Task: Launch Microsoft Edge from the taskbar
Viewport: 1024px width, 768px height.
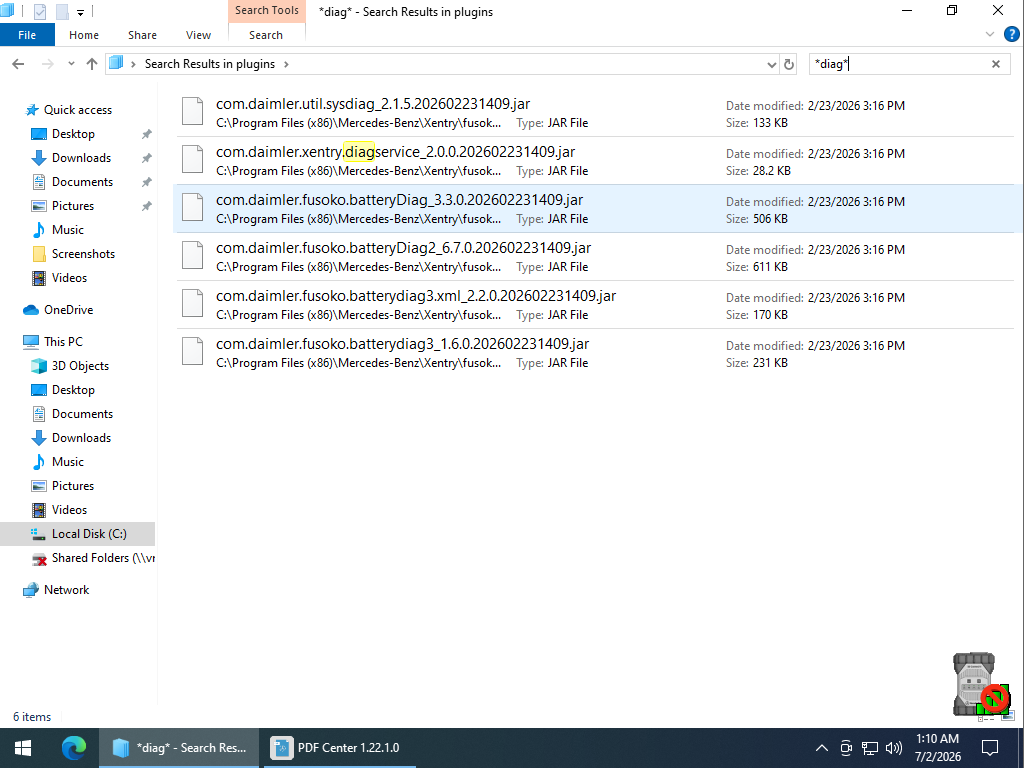Action: click(x=74, y=748)
